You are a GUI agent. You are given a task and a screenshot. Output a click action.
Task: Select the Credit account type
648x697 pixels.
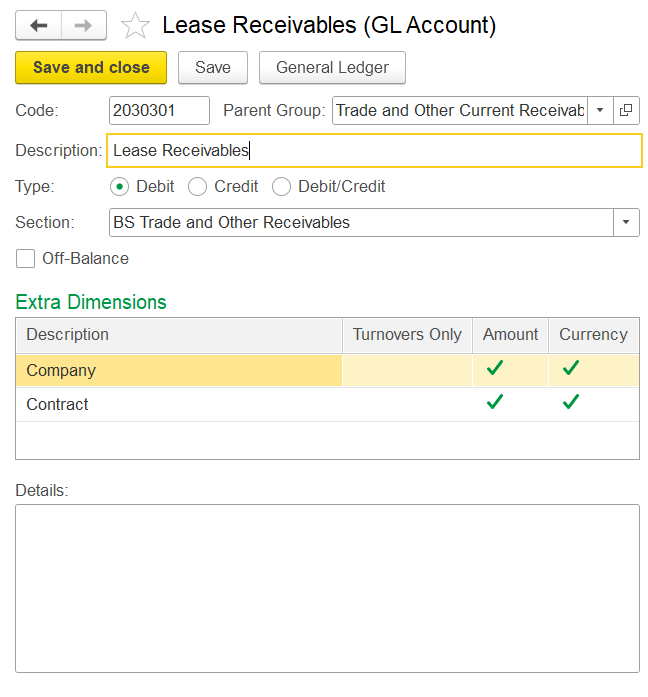198,186
